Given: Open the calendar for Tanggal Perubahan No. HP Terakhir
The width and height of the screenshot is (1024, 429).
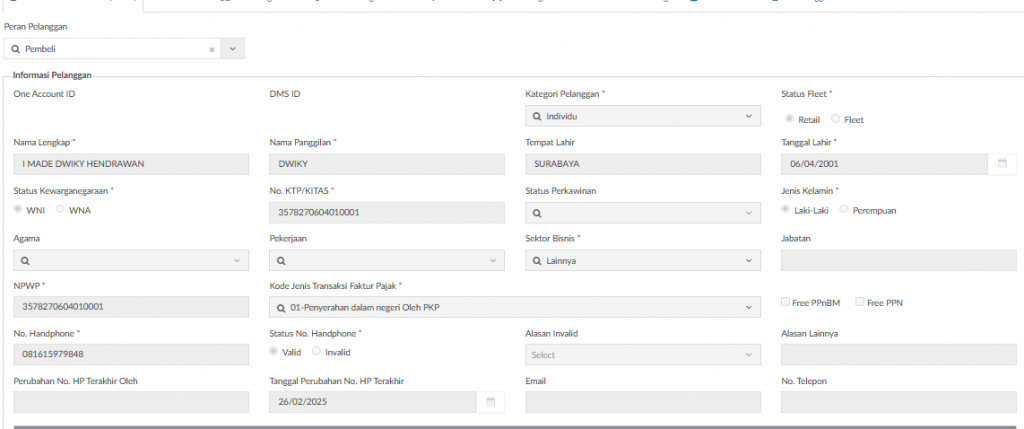Looking at the screenshot, I should pyautogui.click(x=490, y=402).
